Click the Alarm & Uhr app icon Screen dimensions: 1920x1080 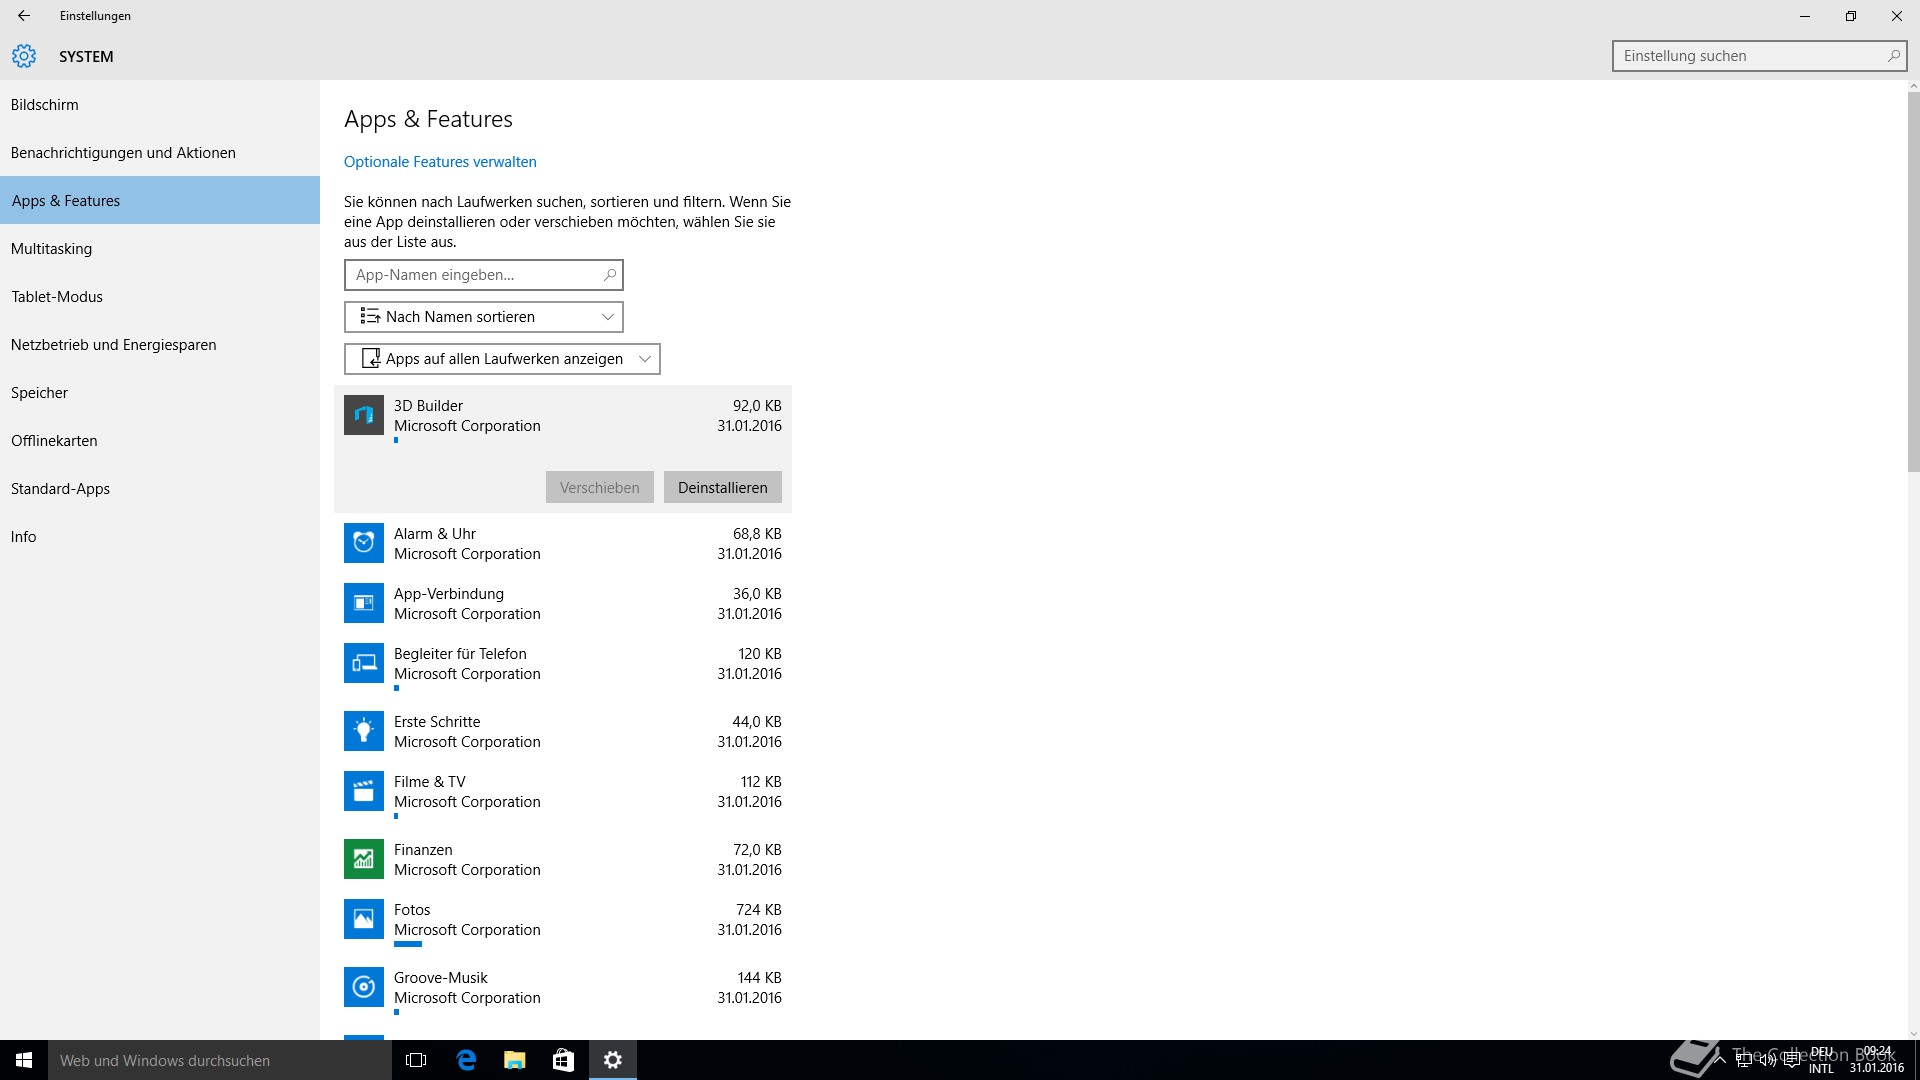(364, 543)
